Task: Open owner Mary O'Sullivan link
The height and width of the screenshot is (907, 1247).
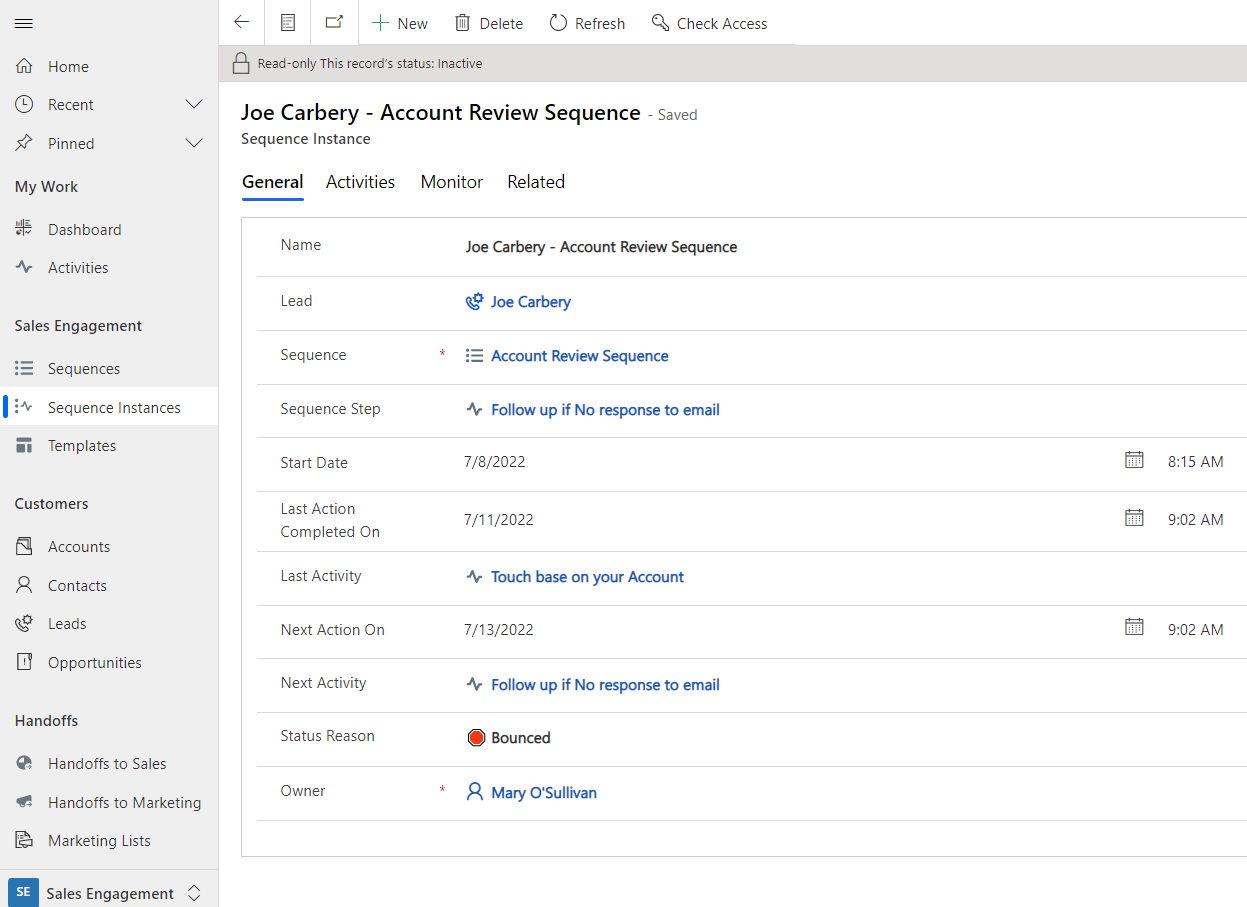Action: [543, 792]
